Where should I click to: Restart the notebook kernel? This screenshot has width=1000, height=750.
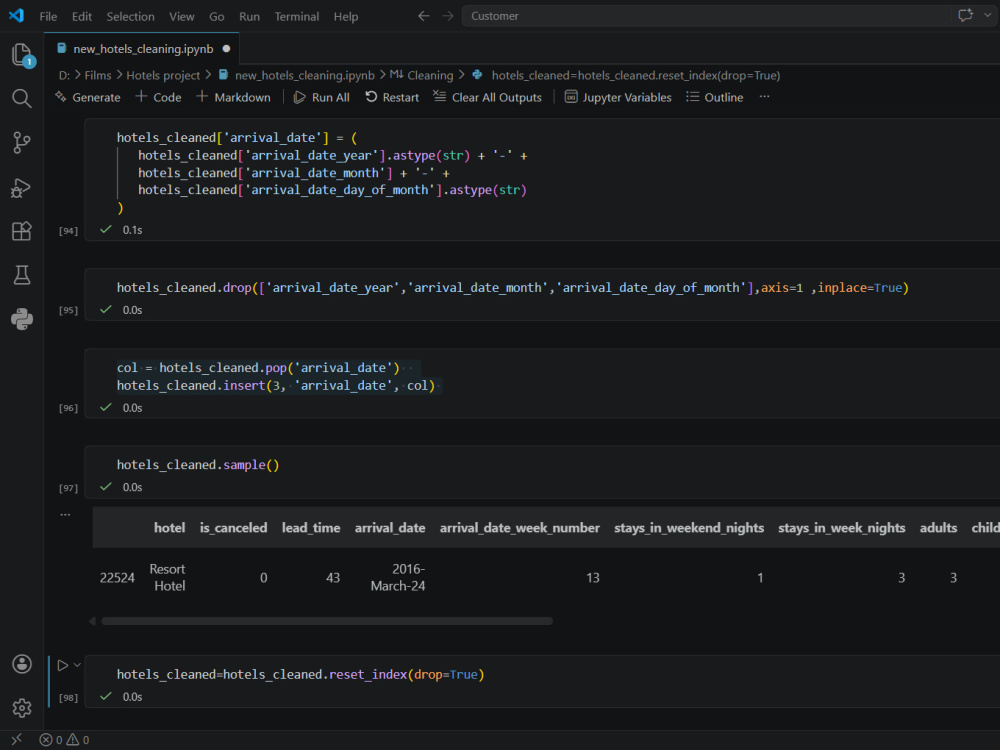click(x=392, y=97)
